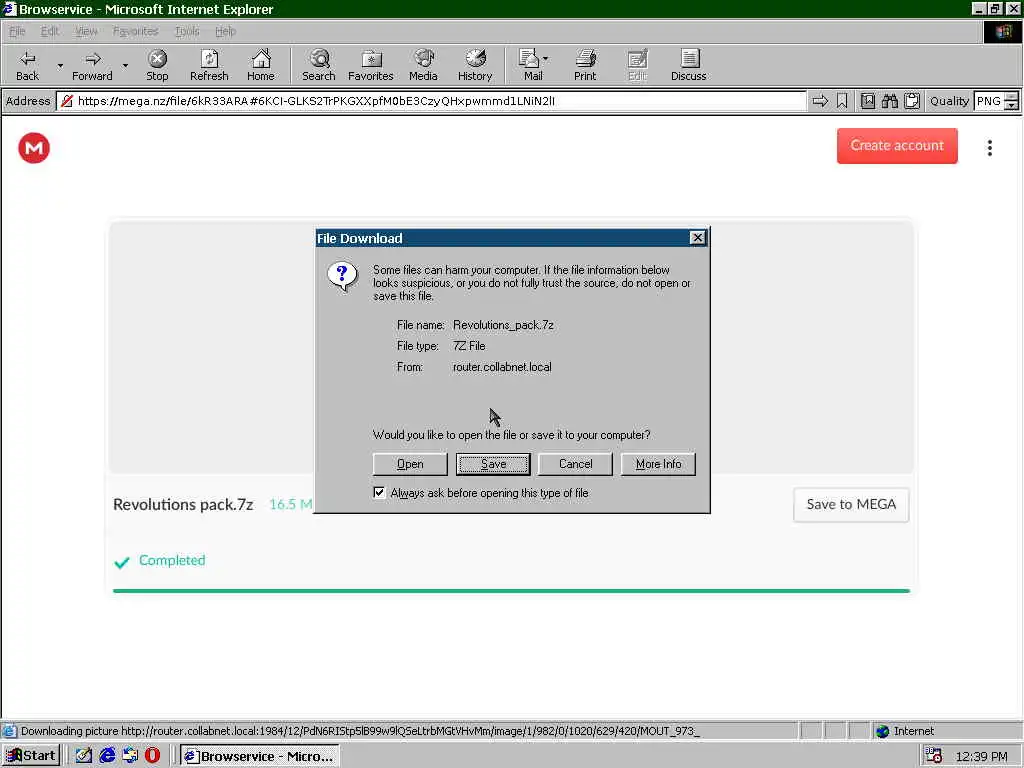Open the Back history dropdown arrow
Image resolution: width=1024 pixels, height=768 pixels.
pyautogui.click(x=60, y=65)
